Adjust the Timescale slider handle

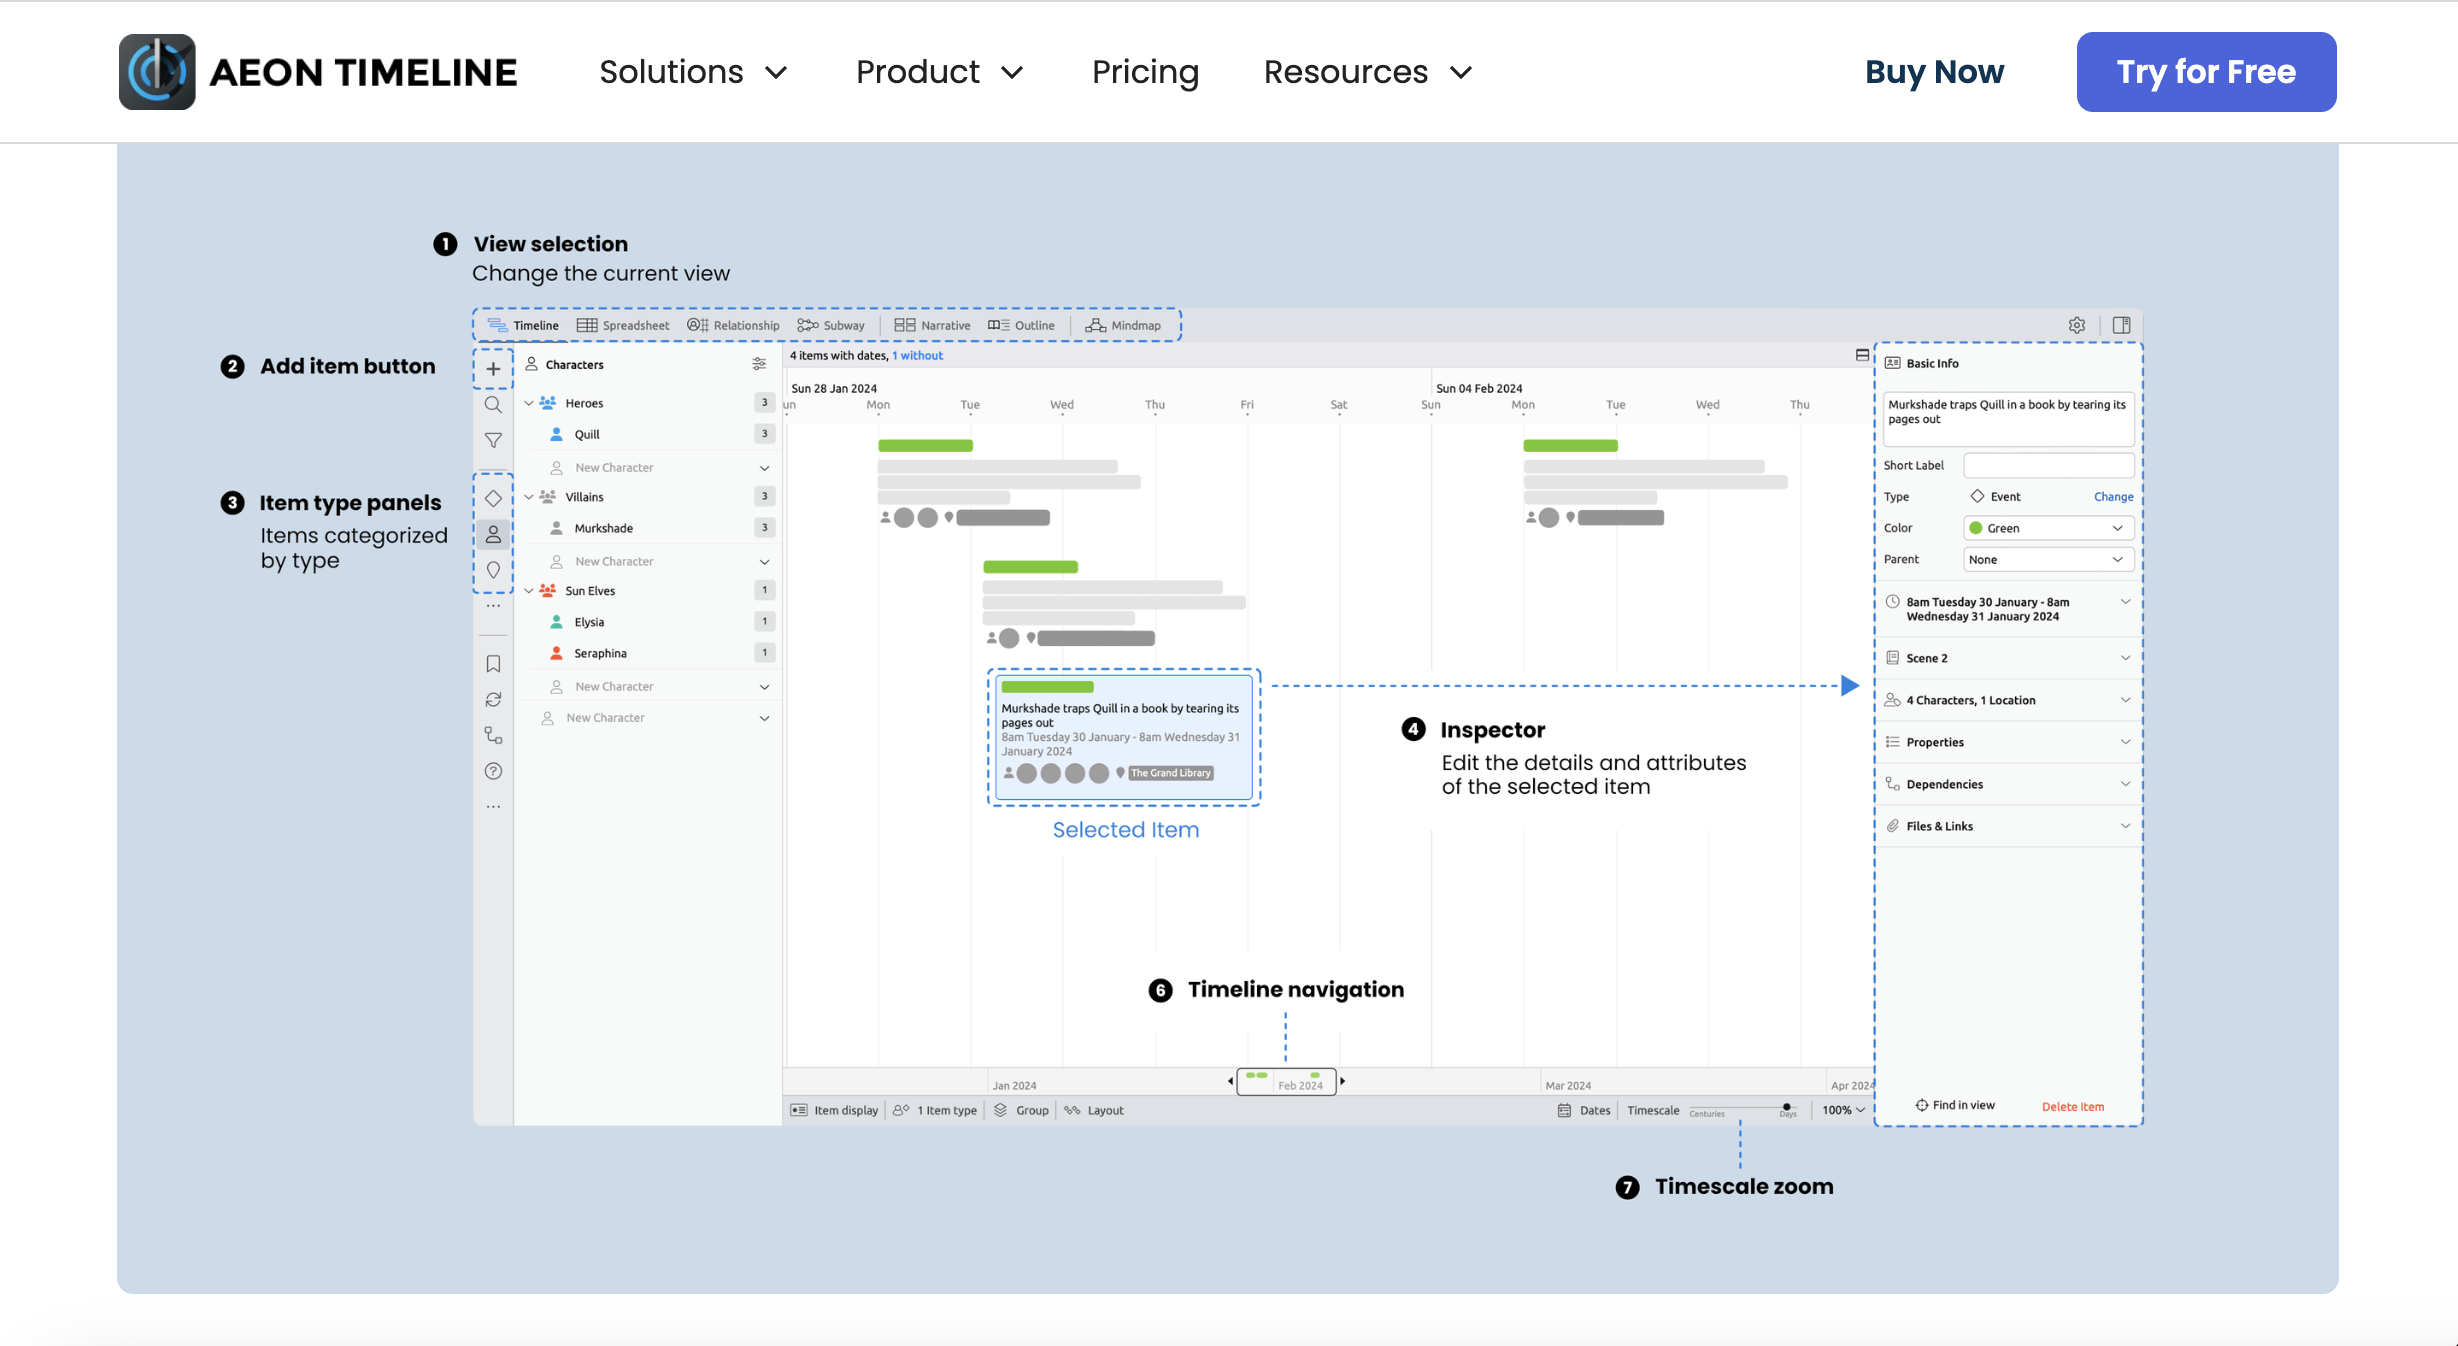tap(1786, 1108)
